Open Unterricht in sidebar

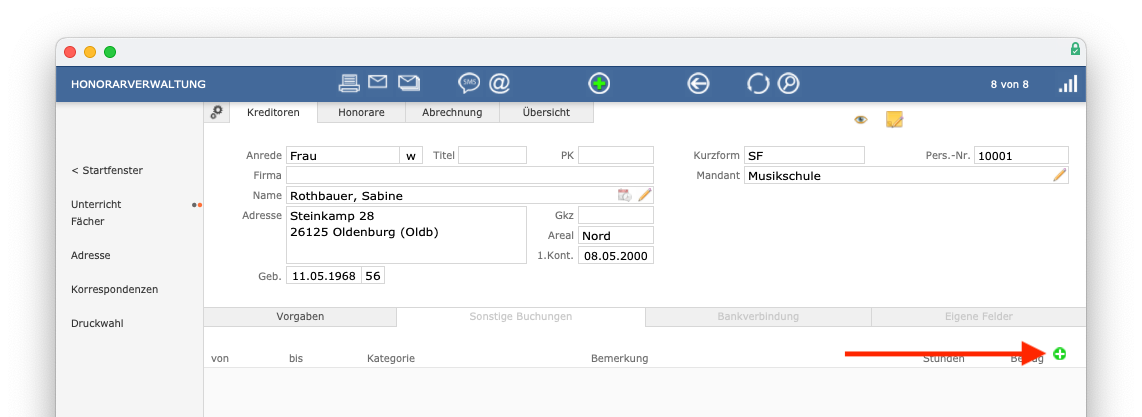[x=96, y=204]
